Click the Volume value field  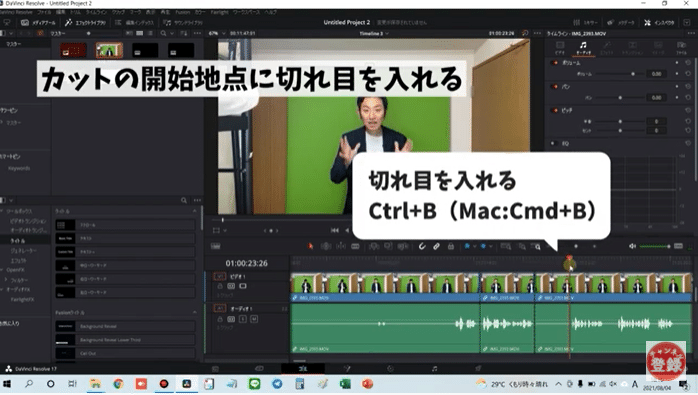[x=657, y=74]
